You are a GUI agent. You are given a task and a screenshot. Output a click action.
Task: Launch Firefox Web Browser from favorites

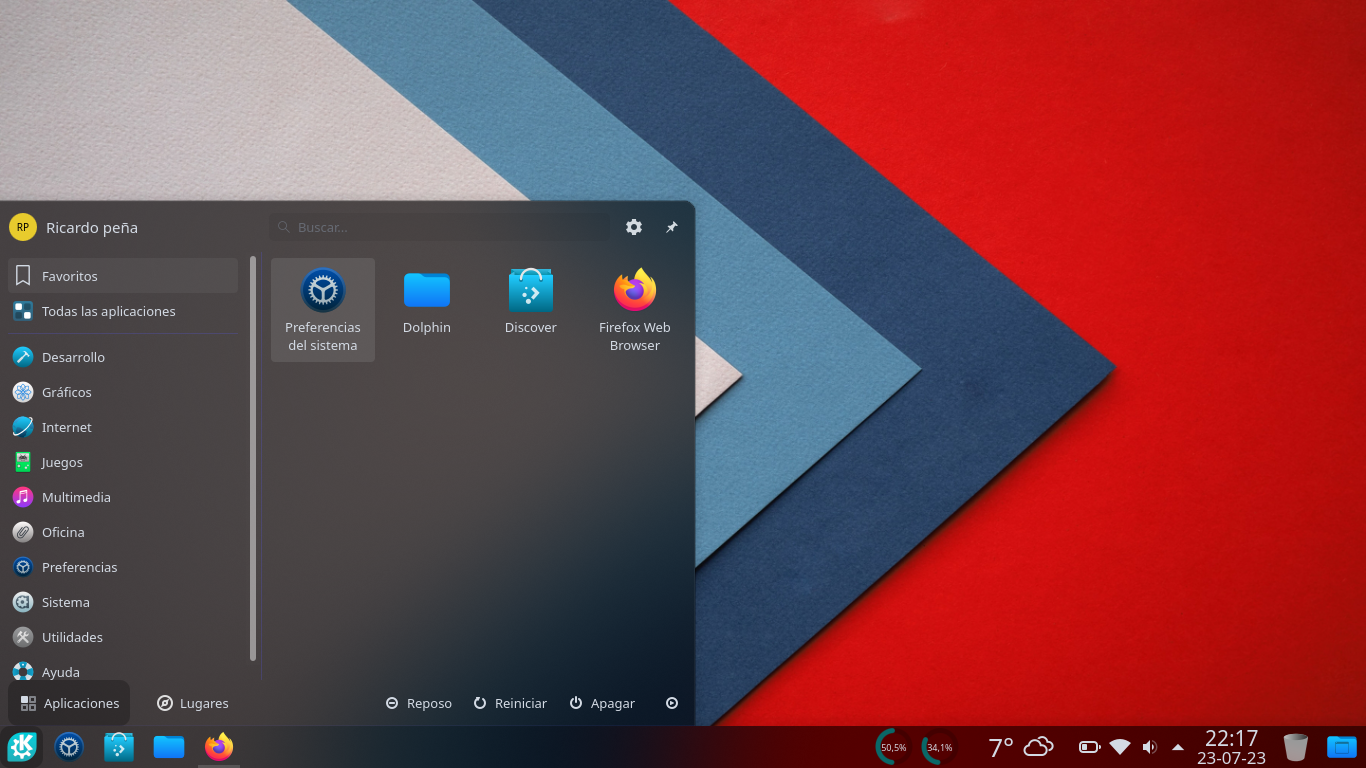(x=635, y=309)
